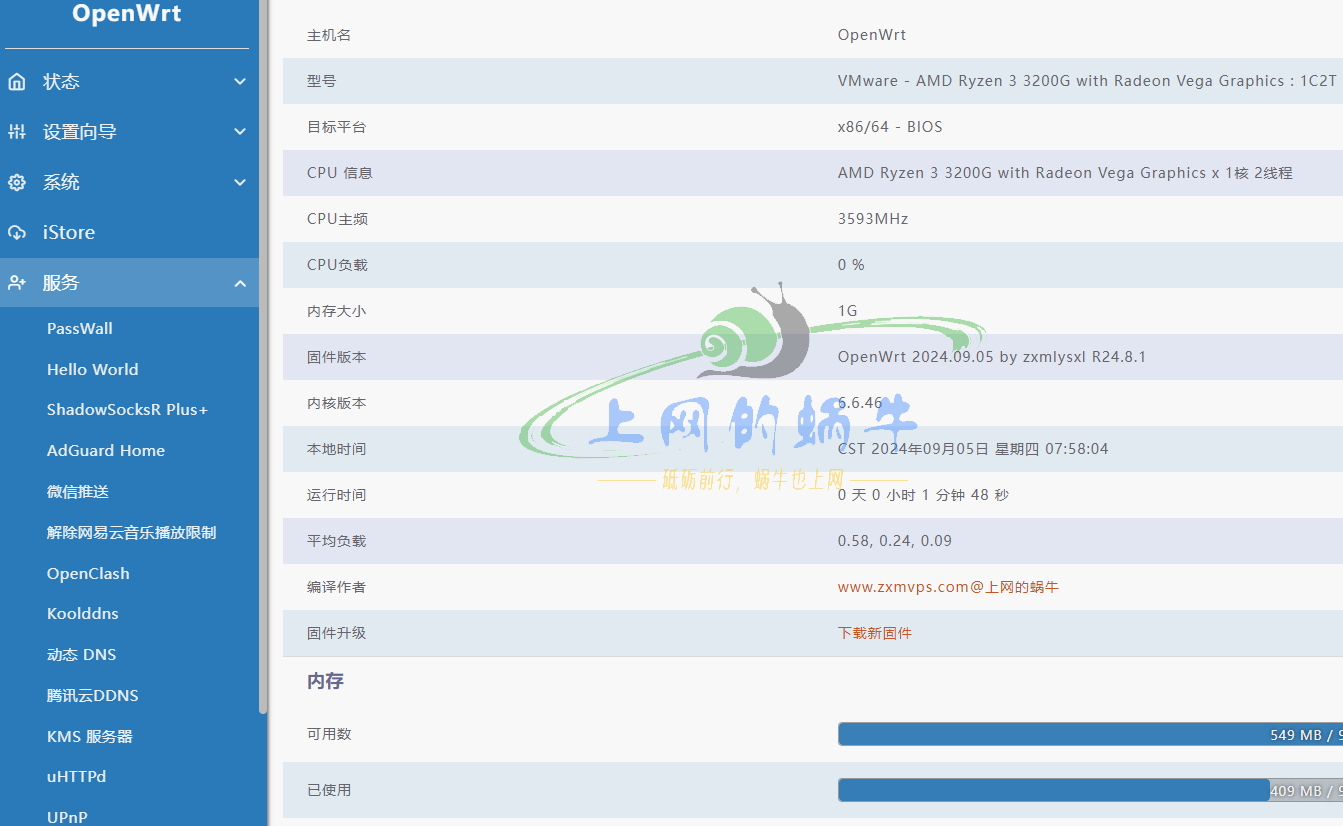
Task: Open ShadowSocksR Plus+ service
Action: tap(128, 410)
